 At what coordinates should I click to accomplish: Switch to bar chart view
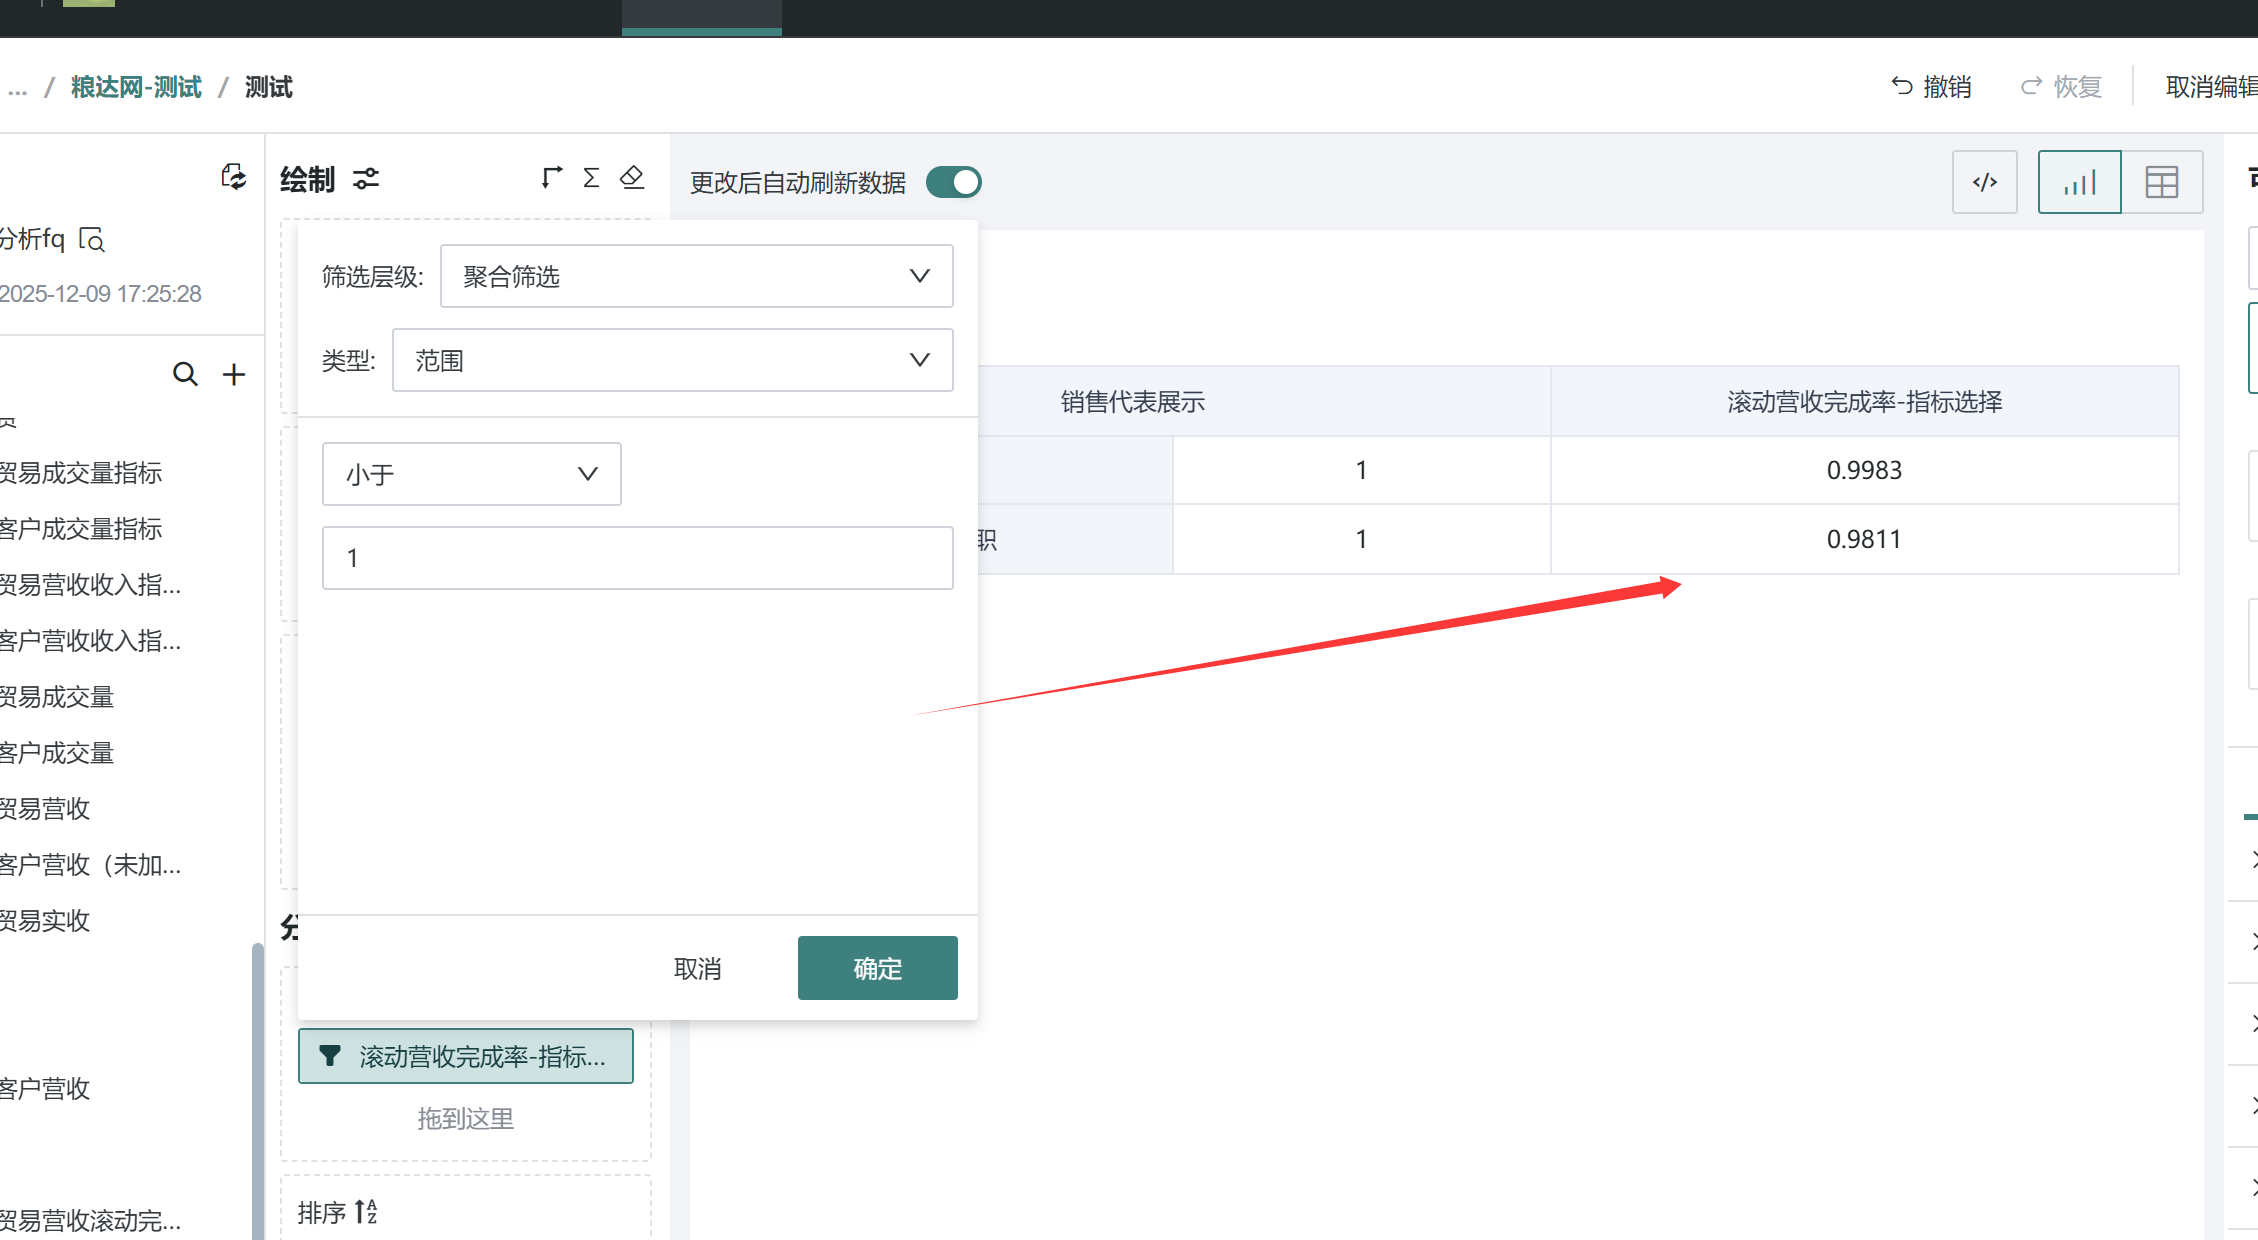click(2079, 182)
